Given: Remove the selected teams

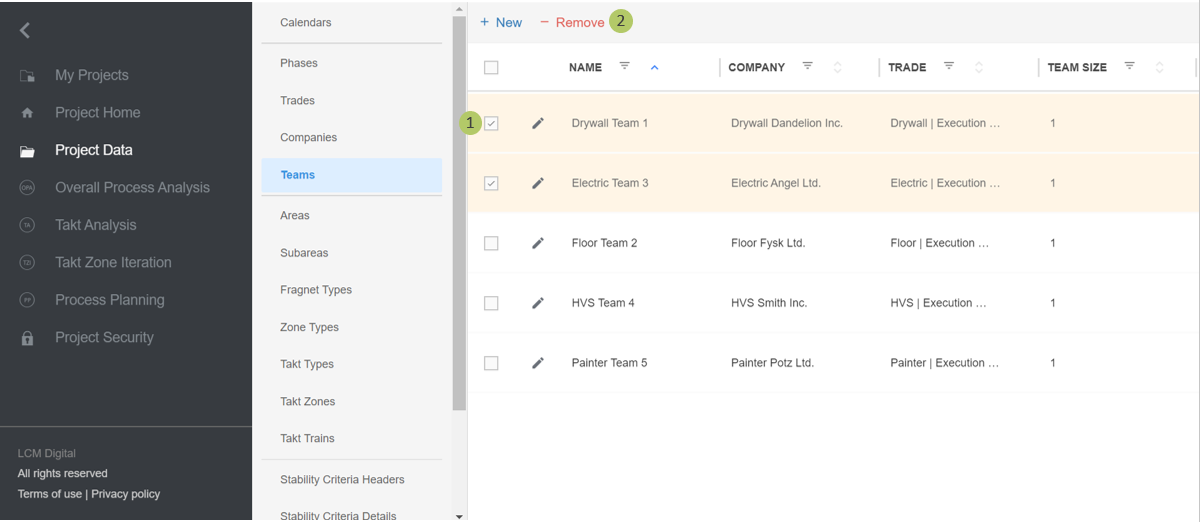Looking at the screenshot, I should [x=572, y=22].
